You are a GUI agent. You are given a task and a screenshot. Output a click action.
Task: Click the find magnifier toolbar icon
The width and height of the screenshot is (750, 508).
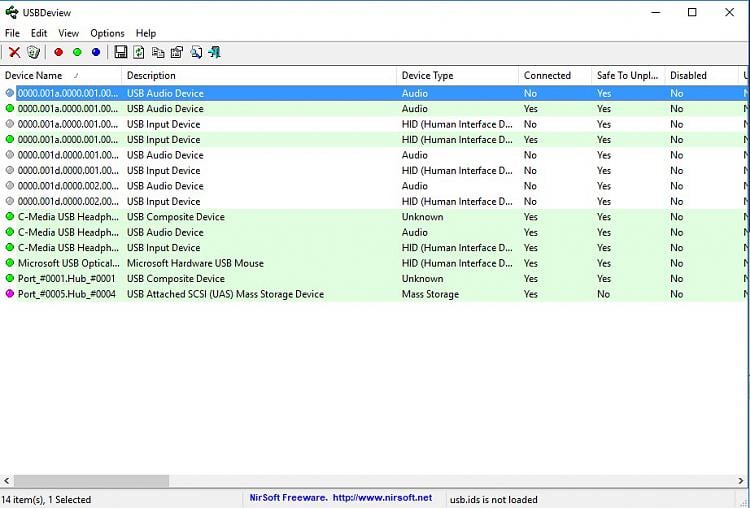click(x=196, y=52)
